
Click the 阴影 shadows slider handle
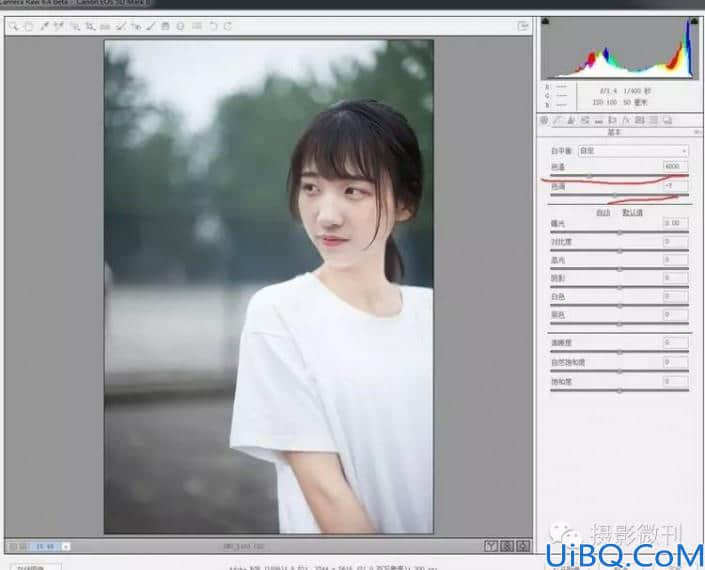tap(620, 287)
